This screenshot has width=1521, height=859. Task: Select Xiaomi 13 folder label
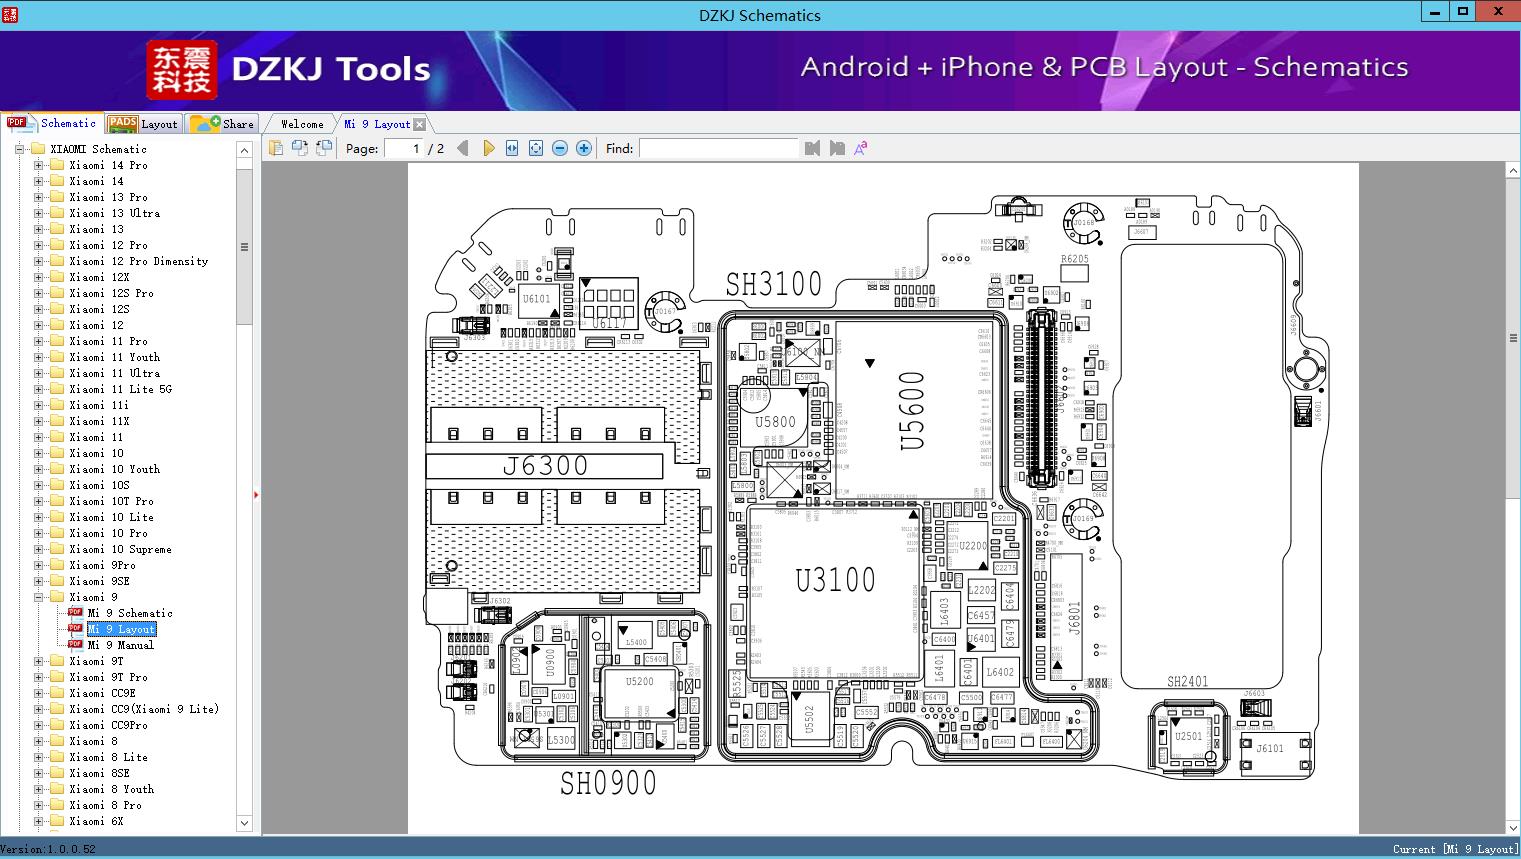pos(97,229)
